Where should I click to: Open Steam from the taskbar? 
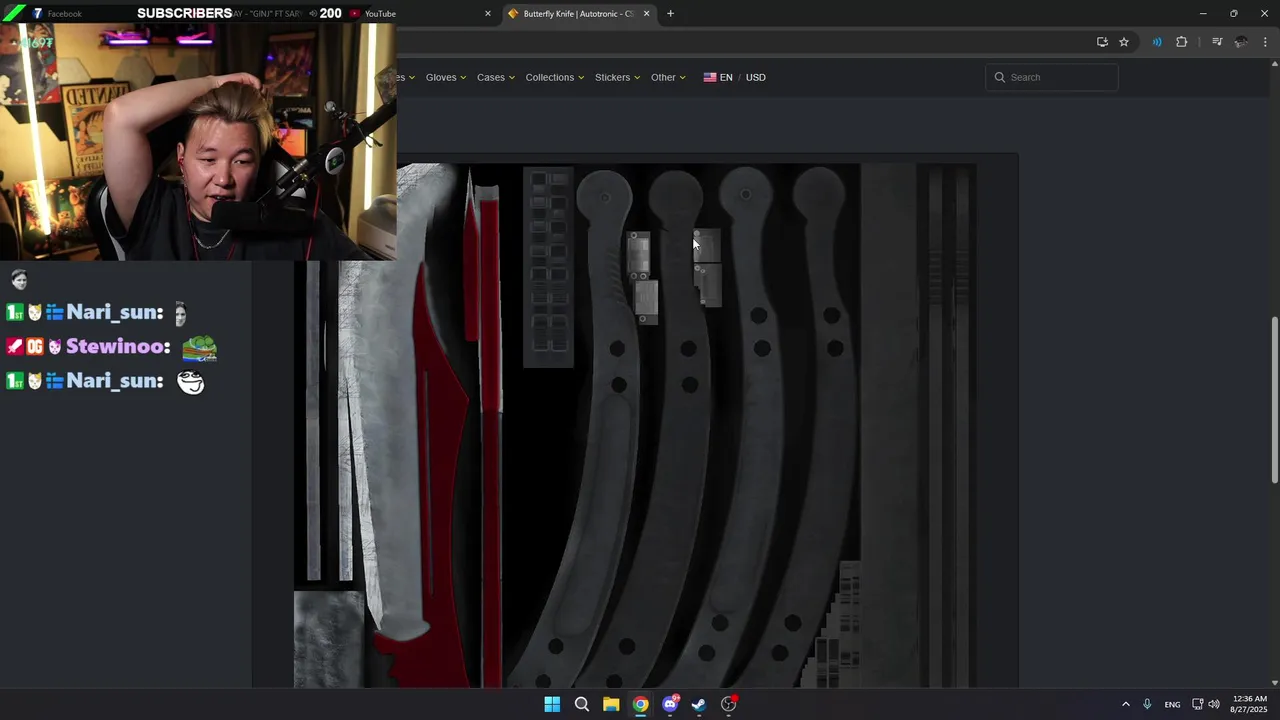pos(699,704)
